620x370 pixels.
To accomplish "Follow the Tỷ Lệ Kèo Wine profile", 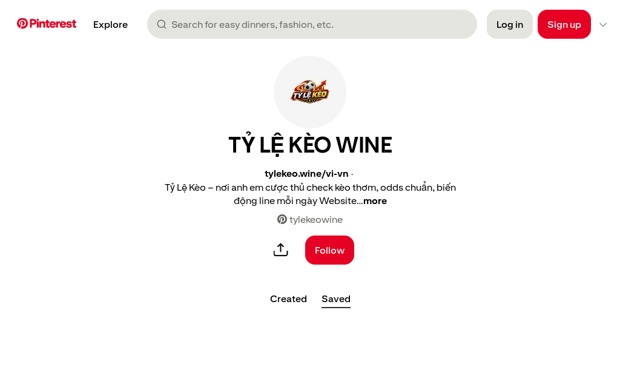I will (x=329, y=250).
